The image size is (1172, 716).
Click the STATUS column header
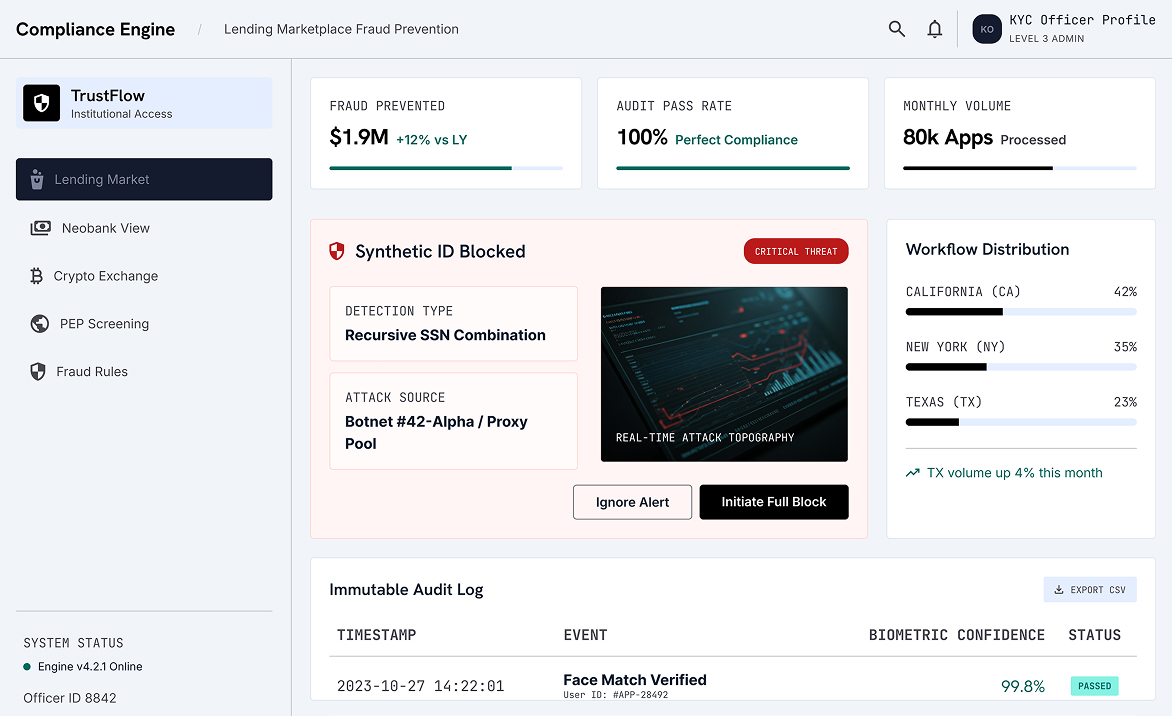coord(1094,635)
